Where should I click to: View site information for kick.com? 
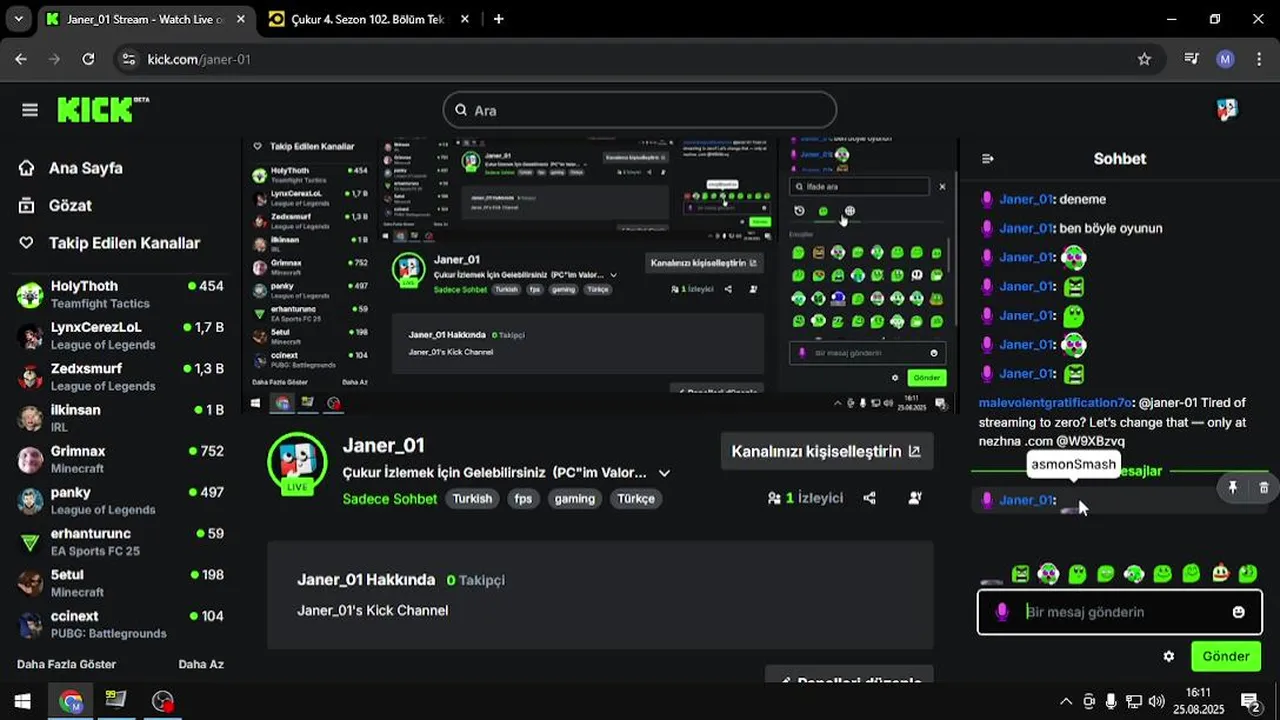coord(127,59)
